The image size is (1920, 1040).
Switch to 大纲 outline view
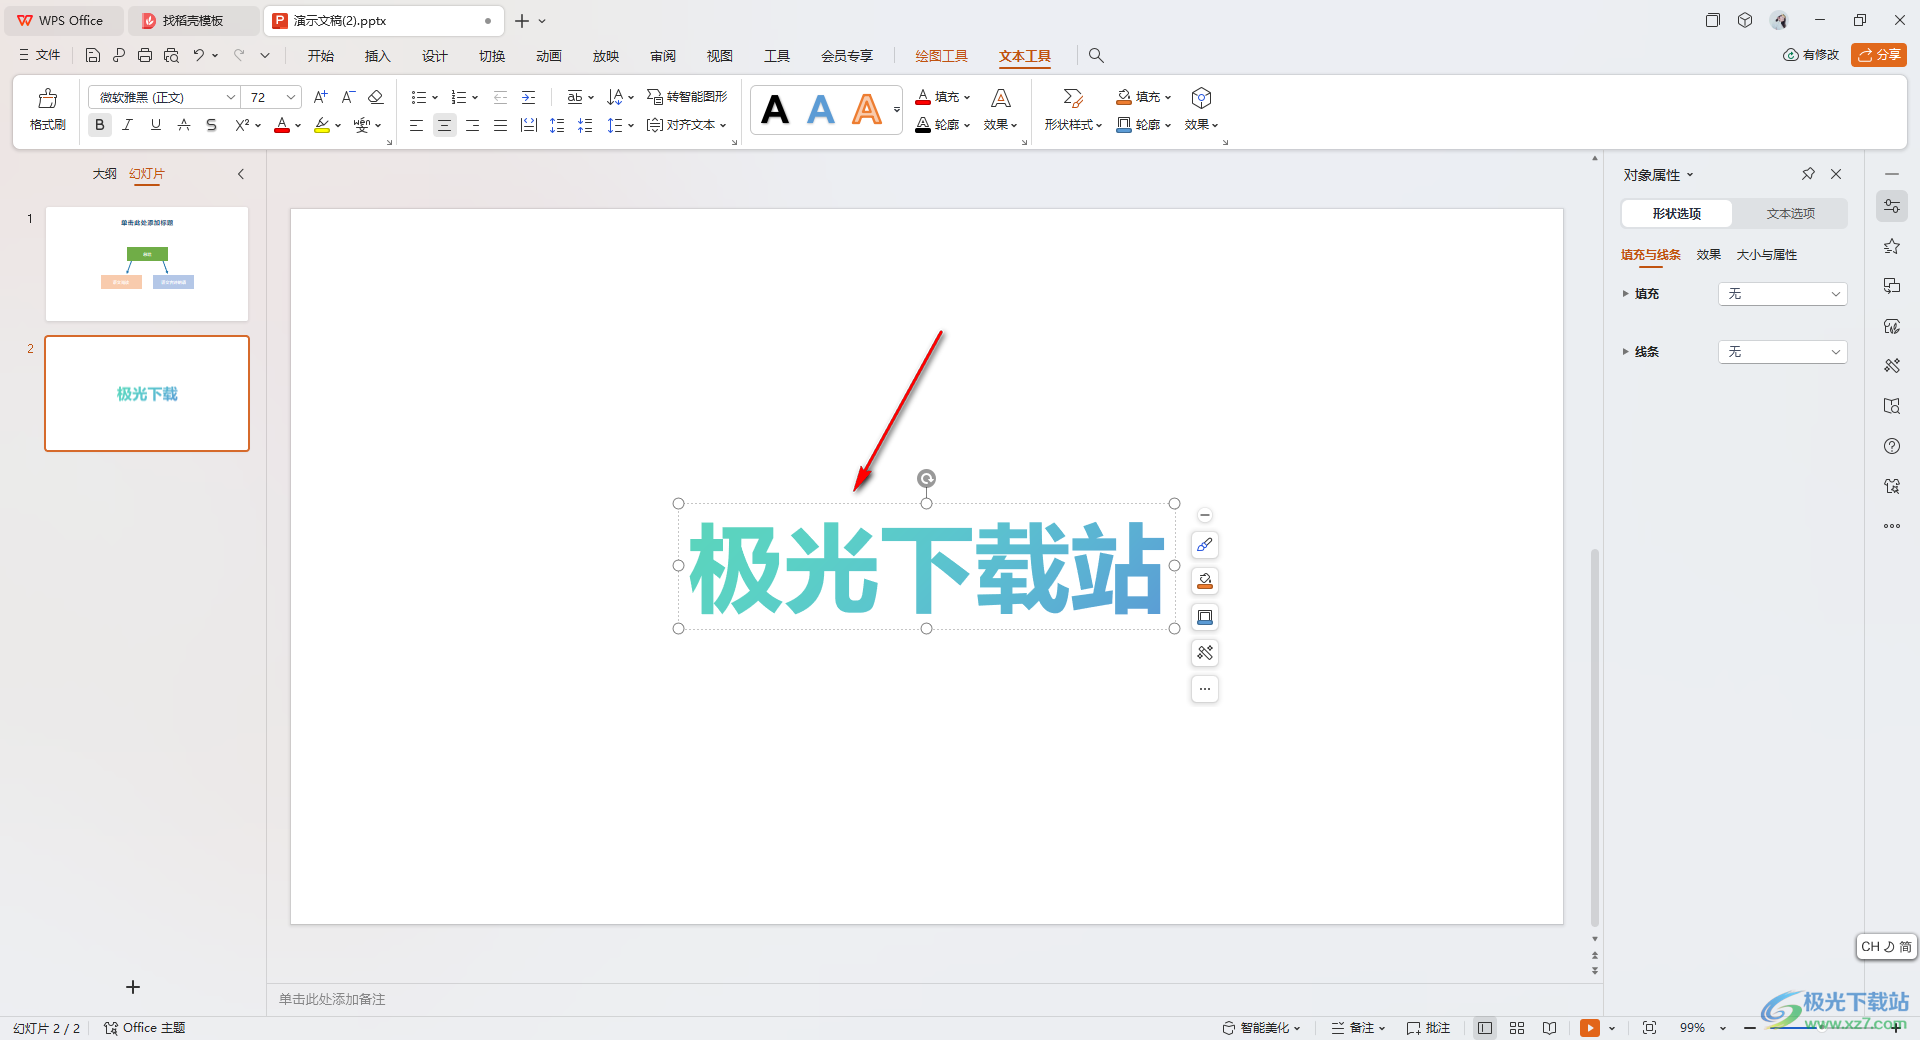pyautogui.click(x=104, y=174)
